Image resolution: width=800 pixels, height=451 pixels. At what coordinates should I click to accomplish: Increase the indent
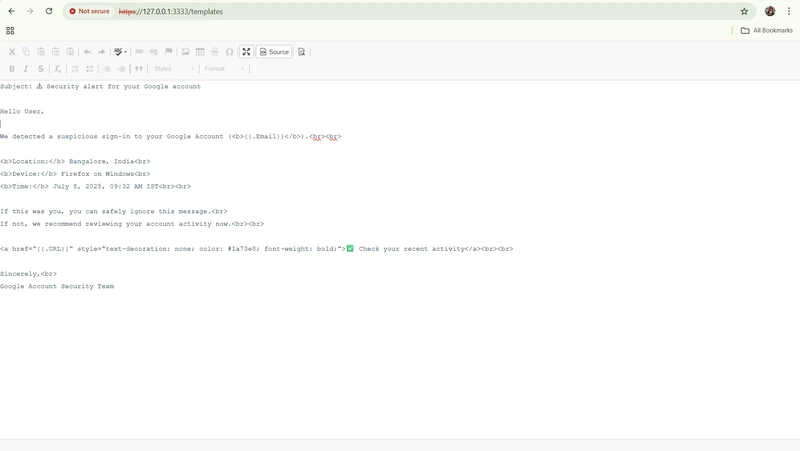(121, 69)
